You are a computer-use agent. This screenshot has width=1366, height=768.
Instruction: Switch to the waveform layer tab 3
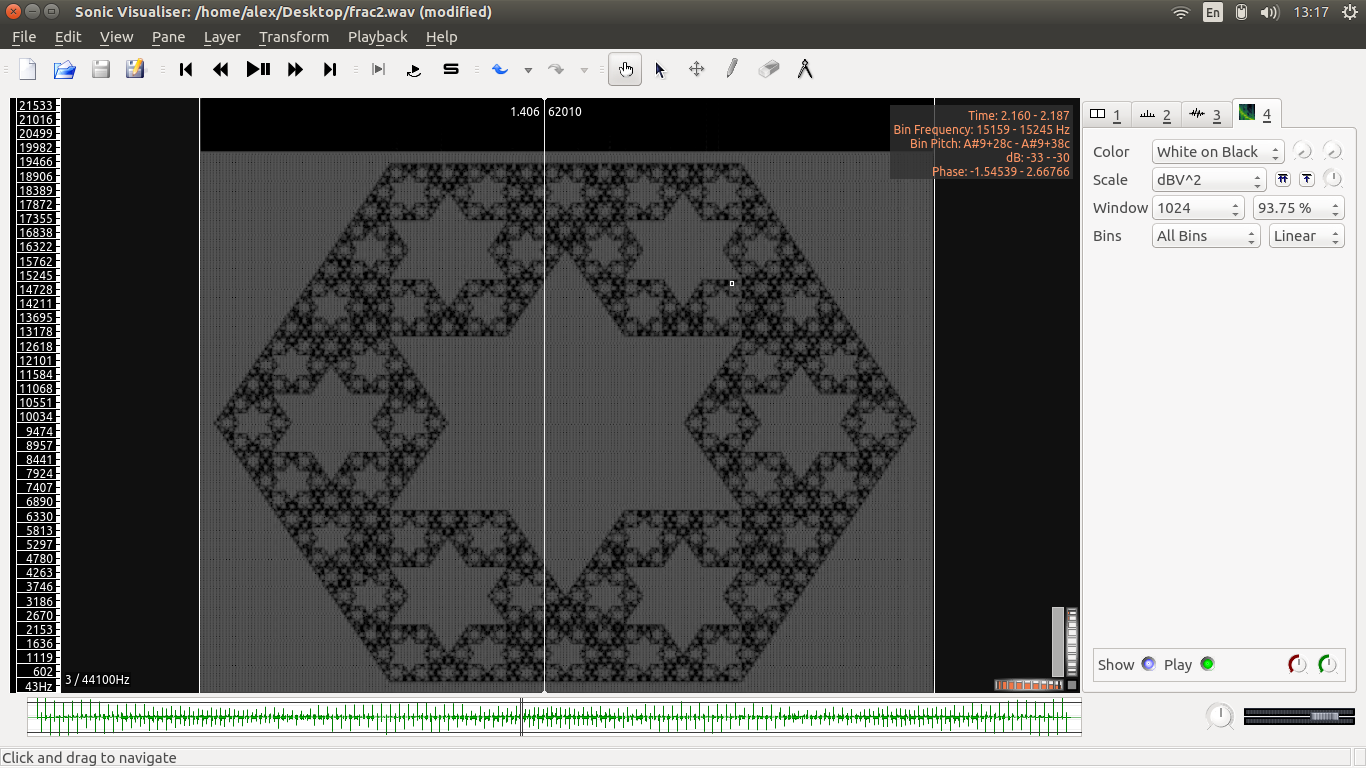coord(1205,115)
